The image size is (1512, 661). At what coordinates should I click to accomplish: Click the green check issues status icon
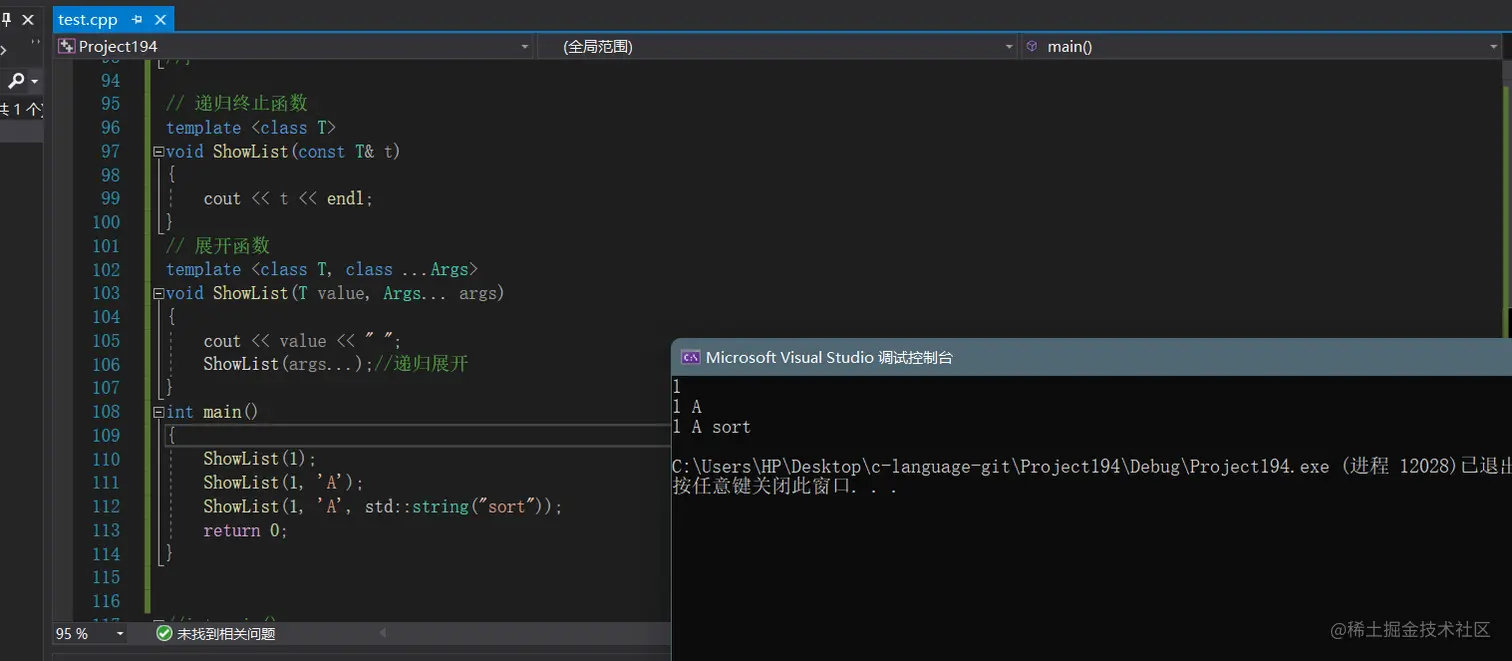pyautogui.click(x=164, y=633)
